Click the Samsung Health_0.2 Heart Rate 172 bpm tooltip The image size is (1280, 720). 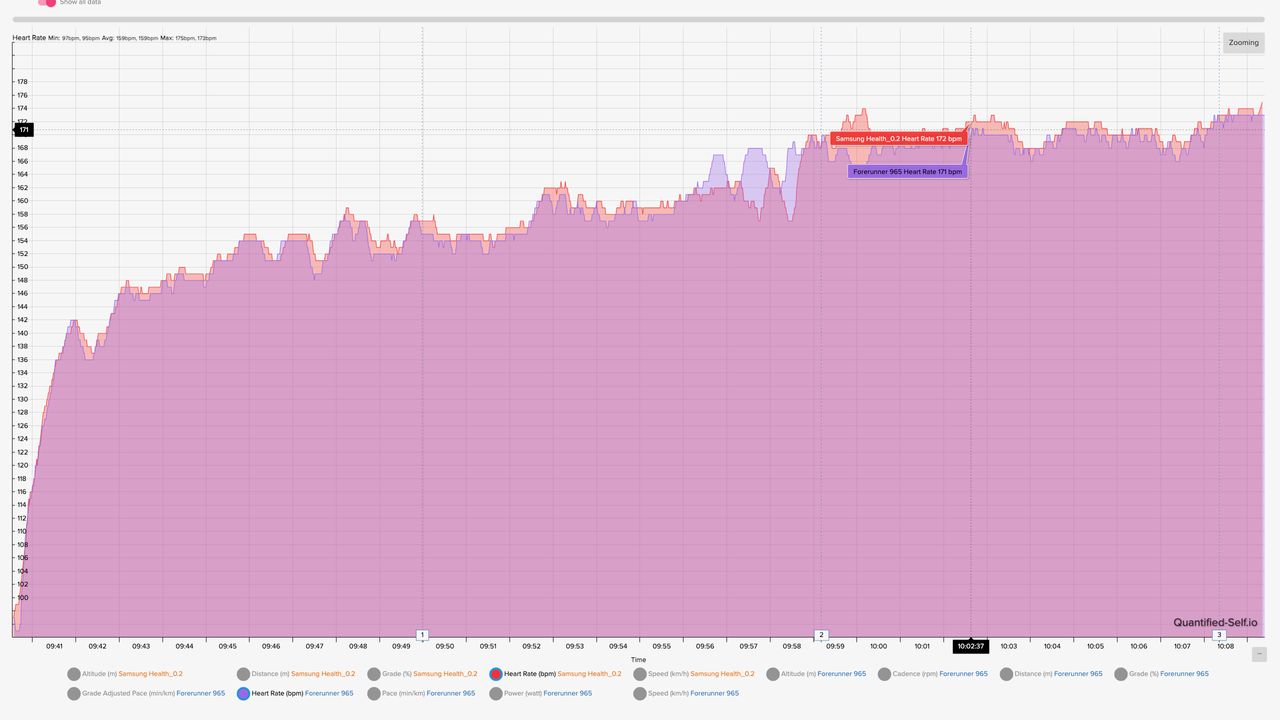899,139
